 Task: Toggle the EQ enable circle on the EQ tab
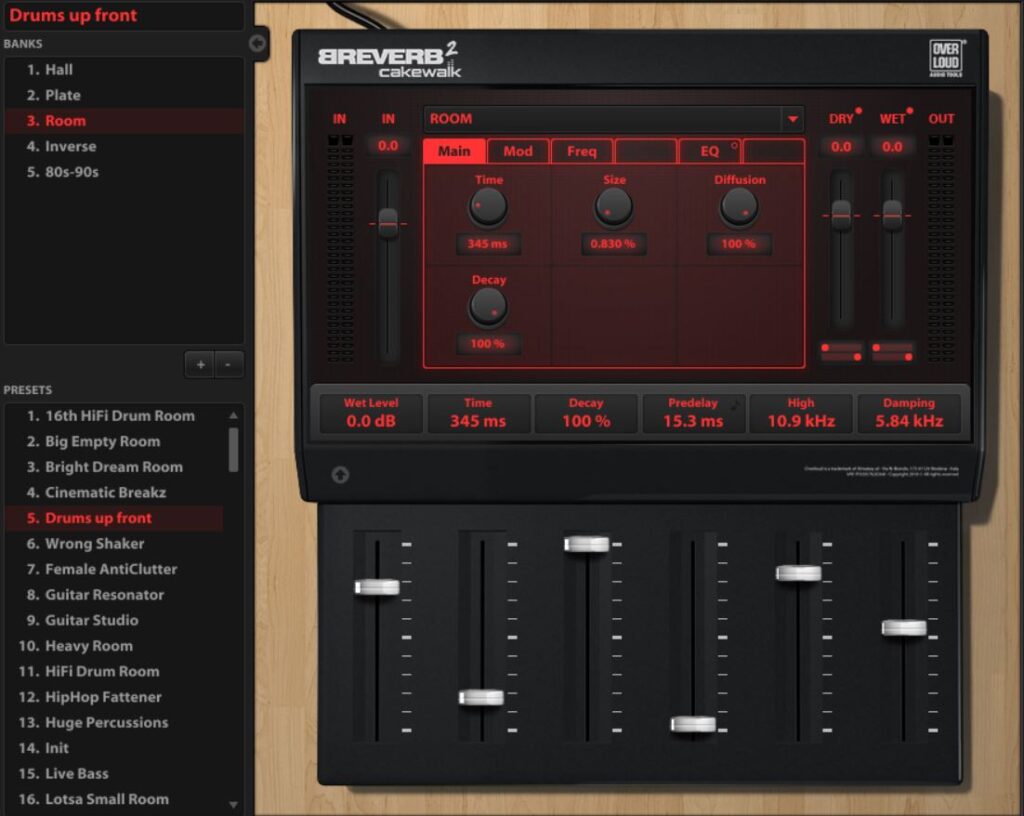click(x=734, y=145)
